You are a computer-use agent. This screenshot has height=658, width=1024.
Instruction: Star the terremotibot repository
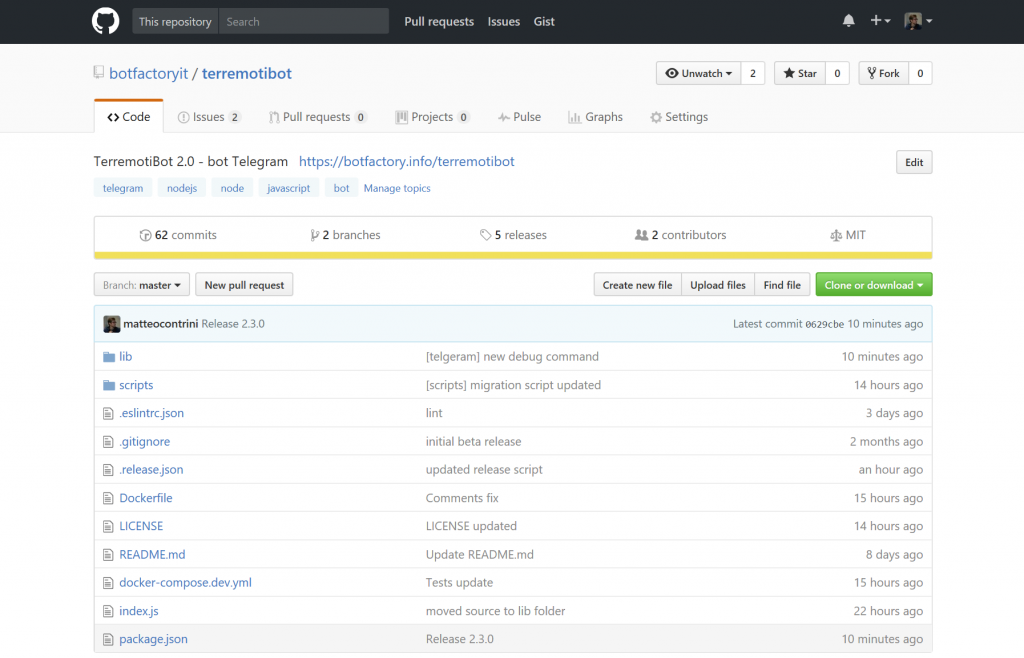point(799,72)
